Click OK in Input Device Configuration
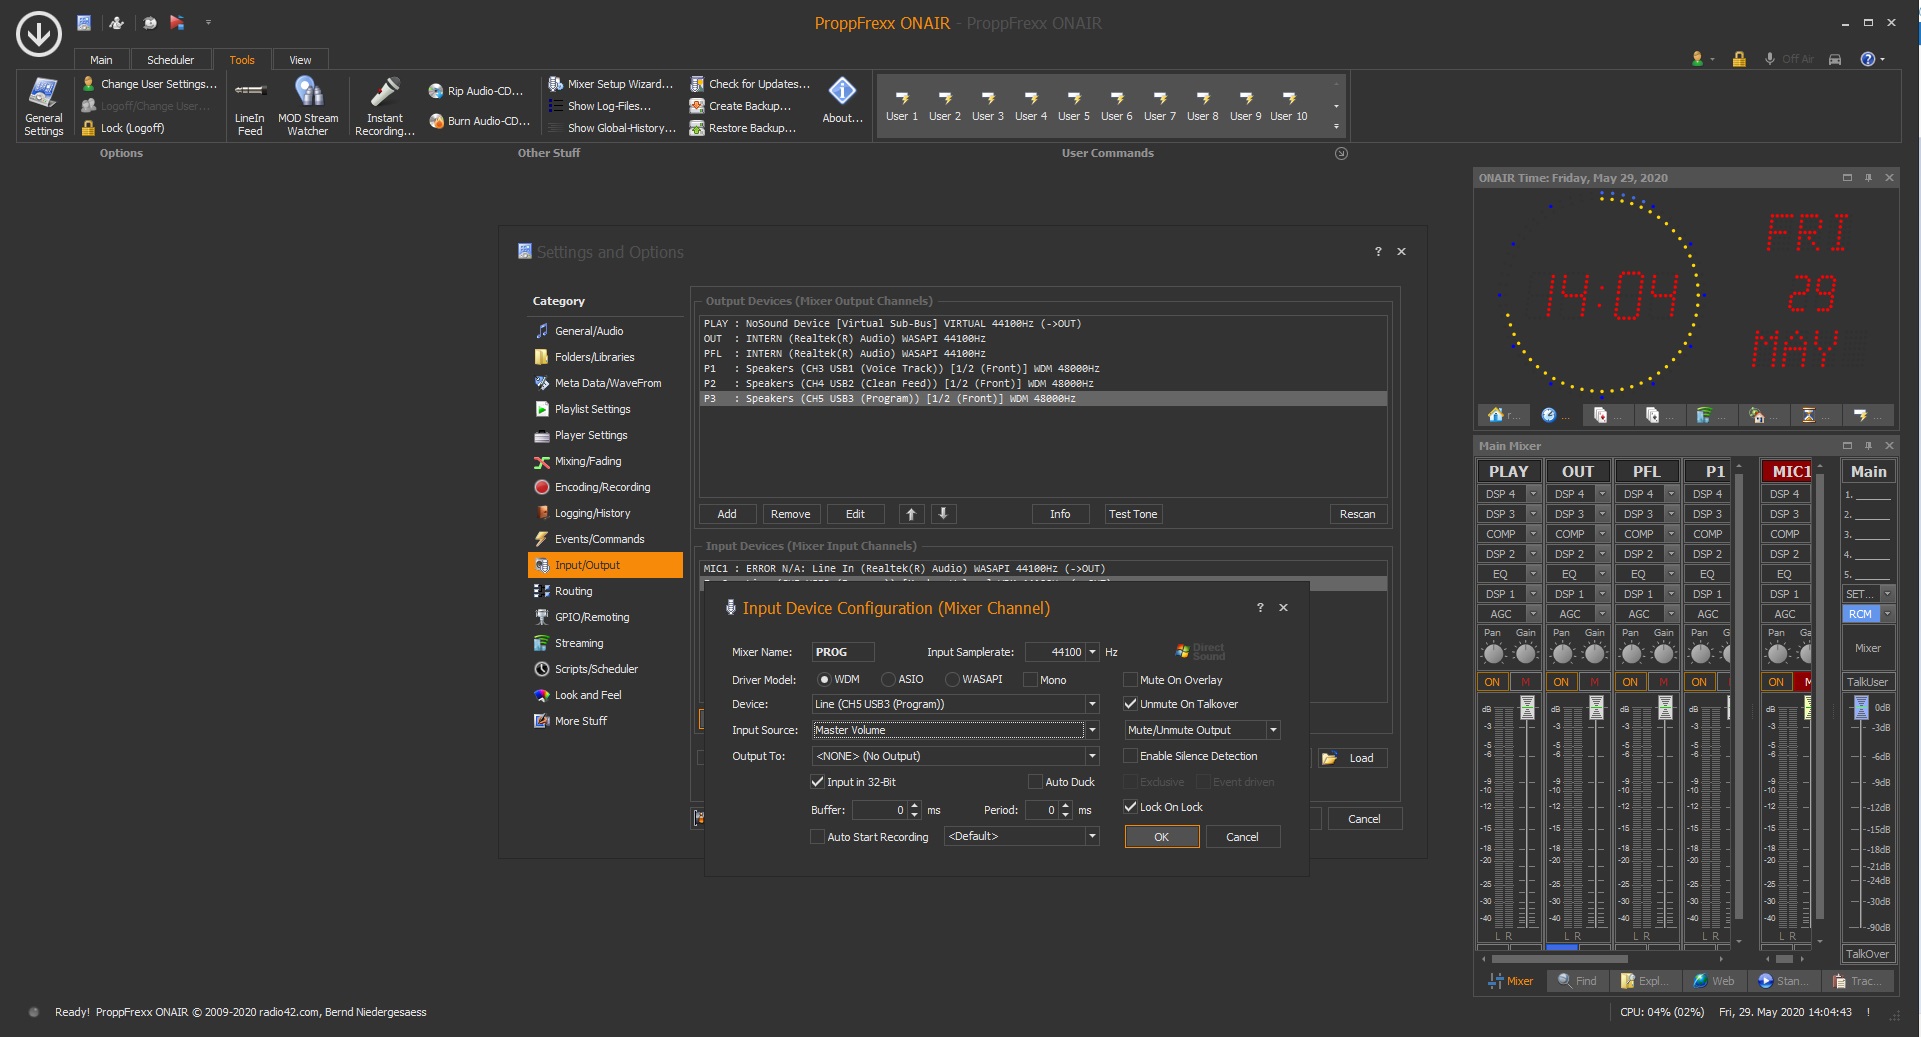1921x1037 pixels. 1161,837
